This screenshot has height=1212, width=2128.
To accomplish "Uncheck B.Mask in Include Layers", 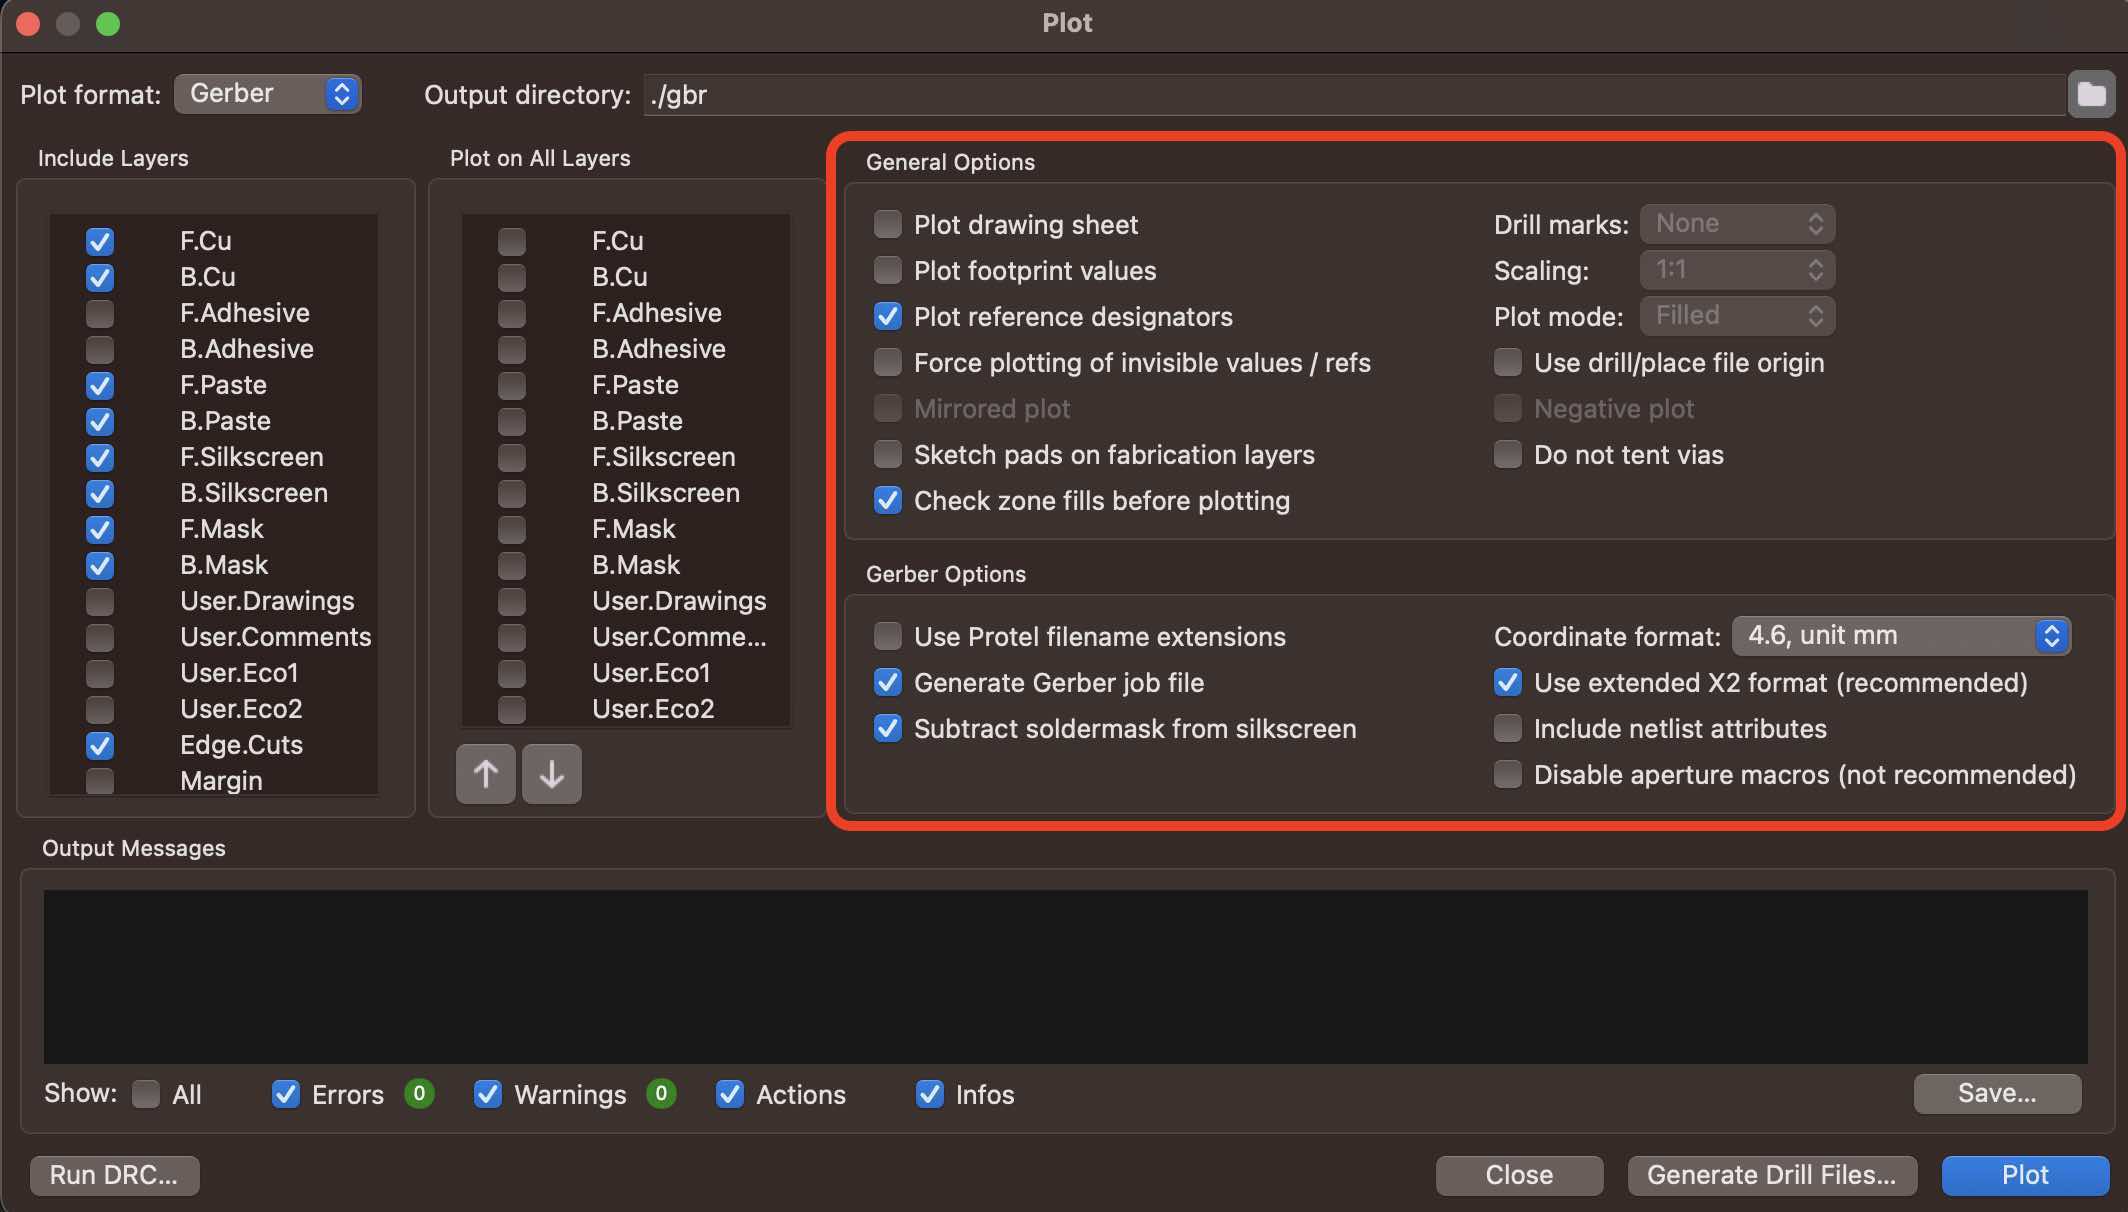I will 100,565.
